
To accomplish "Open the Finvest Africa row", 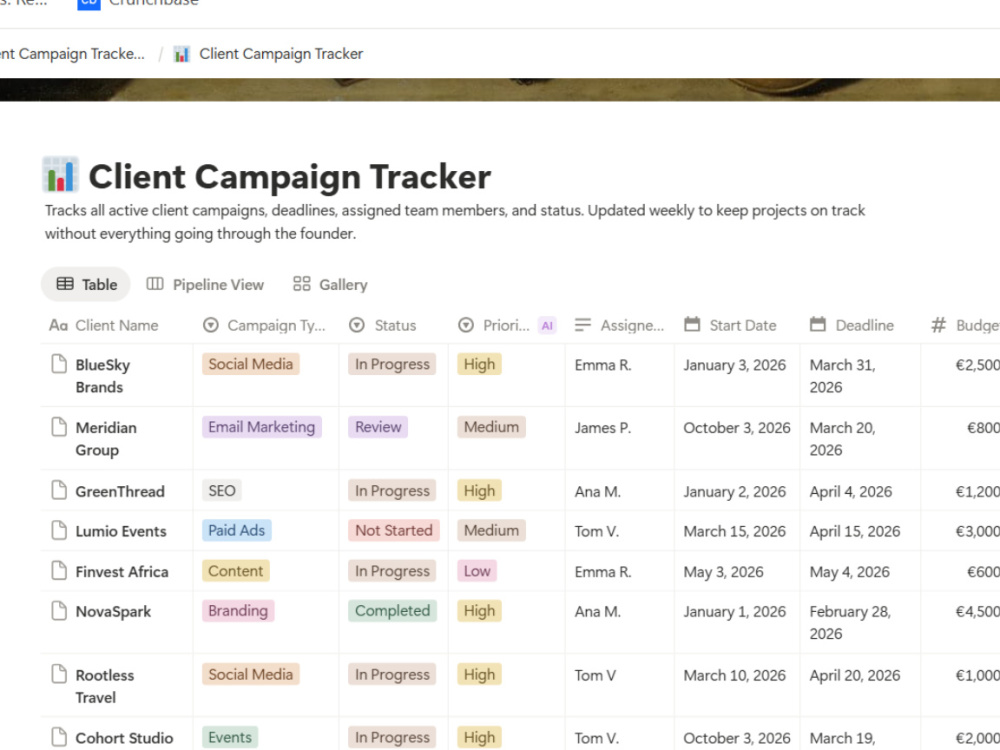I will pos(122,572).
